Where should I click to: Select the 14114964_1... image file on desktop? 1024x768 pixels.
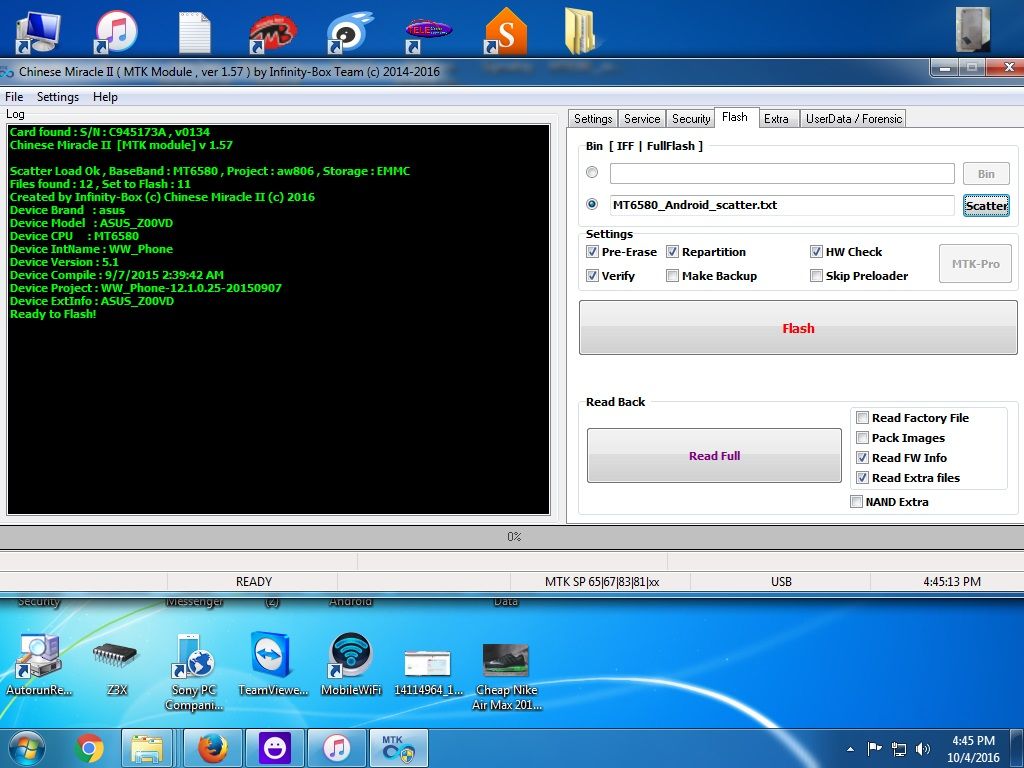pos(428,671)
